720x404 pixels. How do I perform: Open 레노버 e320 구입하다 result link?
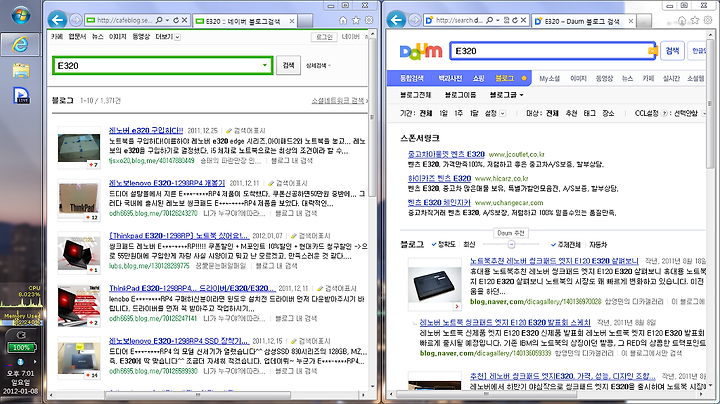point(146,130)
